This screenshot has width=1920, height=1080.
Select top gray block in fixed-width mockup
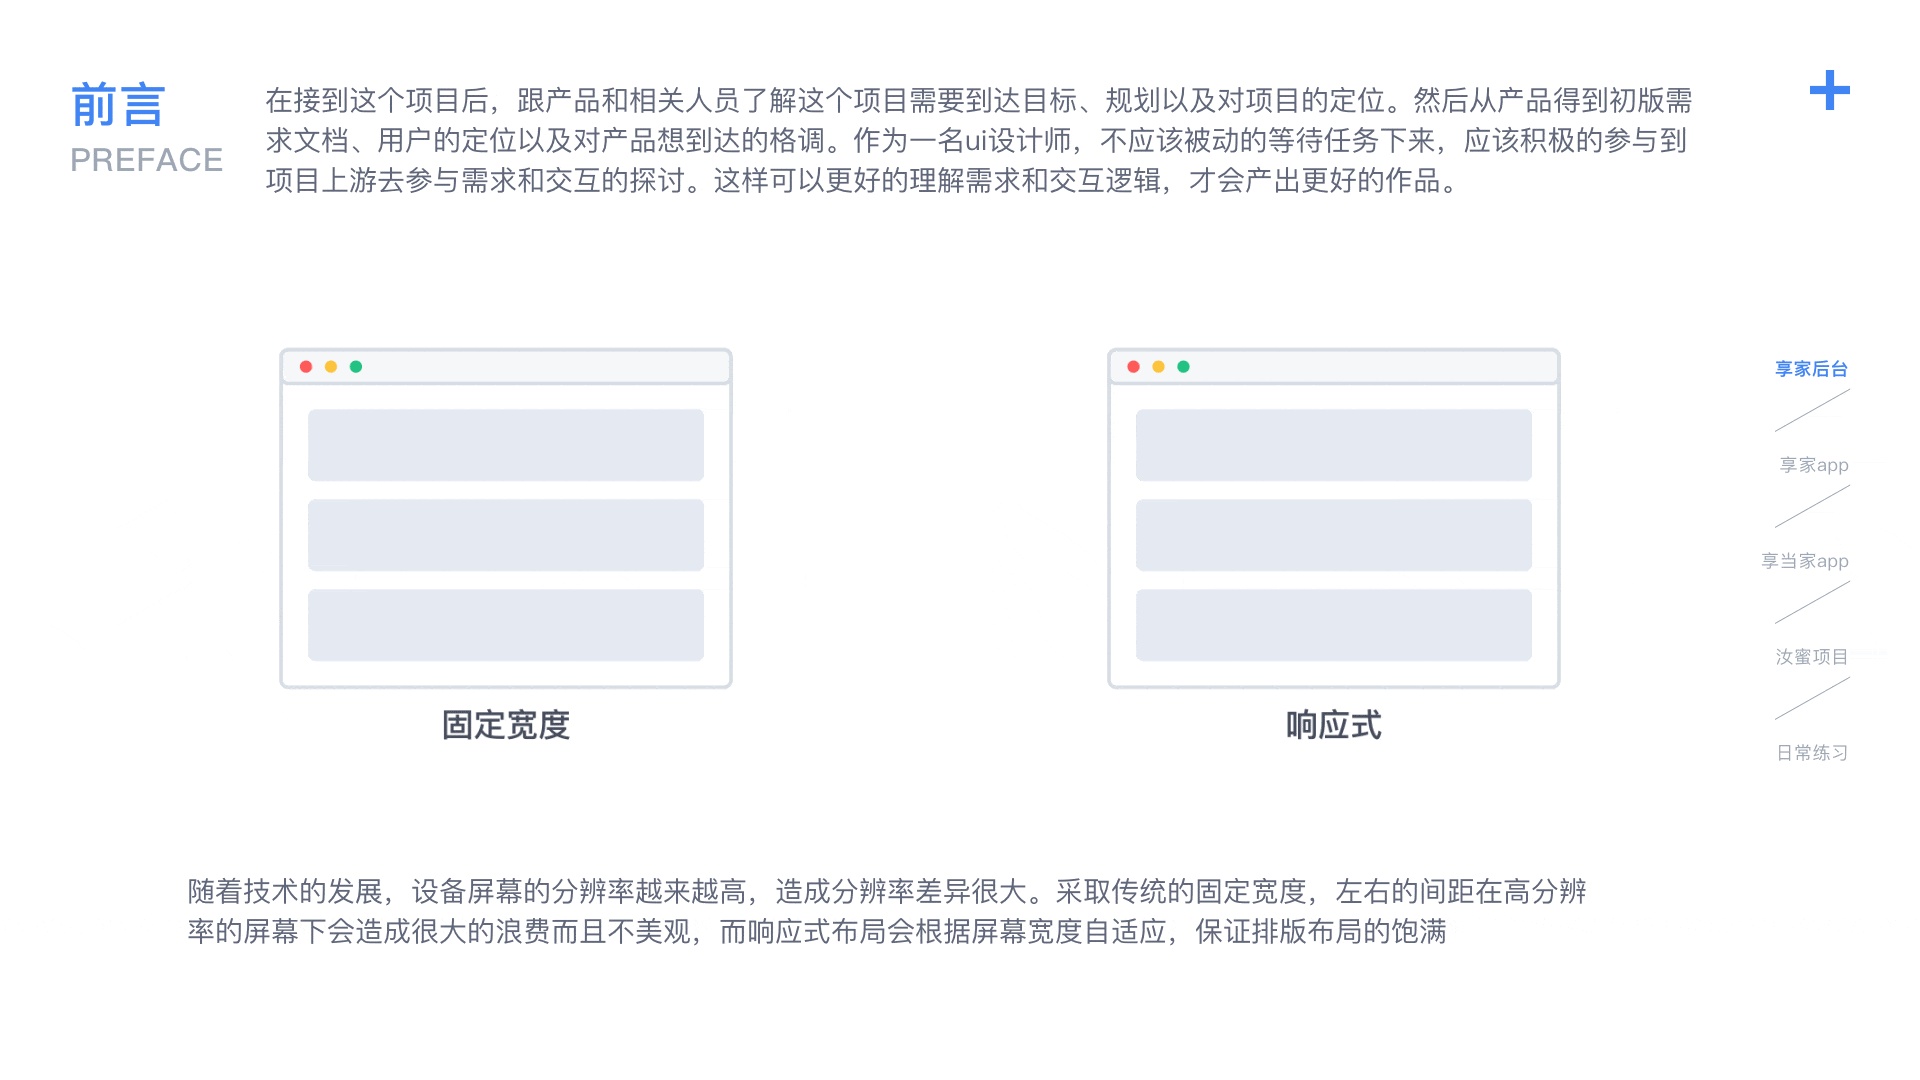(x=505, y=445)
